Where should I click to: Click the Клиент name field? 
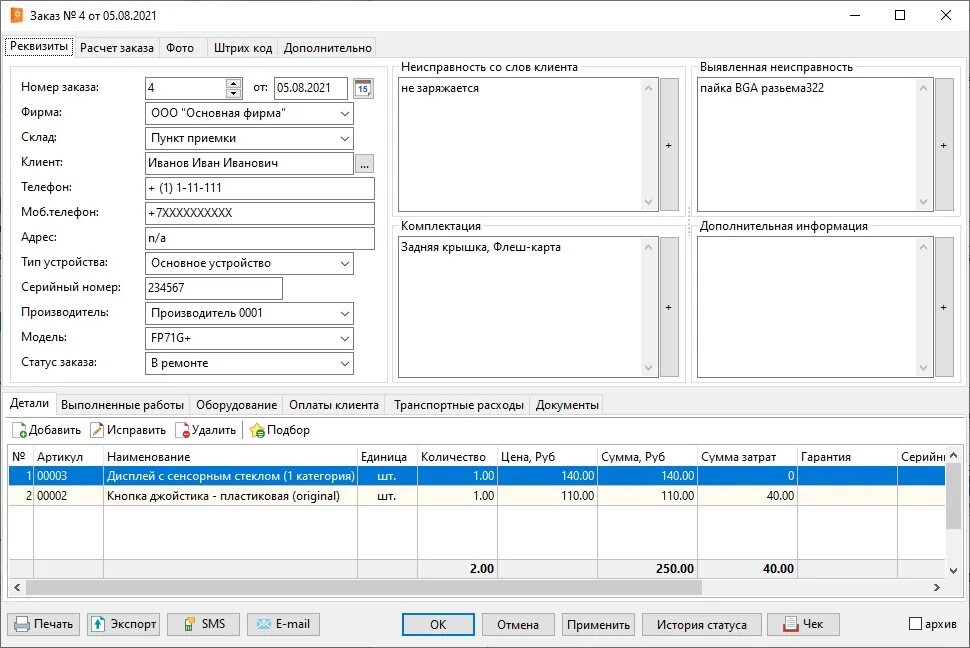tap(249, 163)
